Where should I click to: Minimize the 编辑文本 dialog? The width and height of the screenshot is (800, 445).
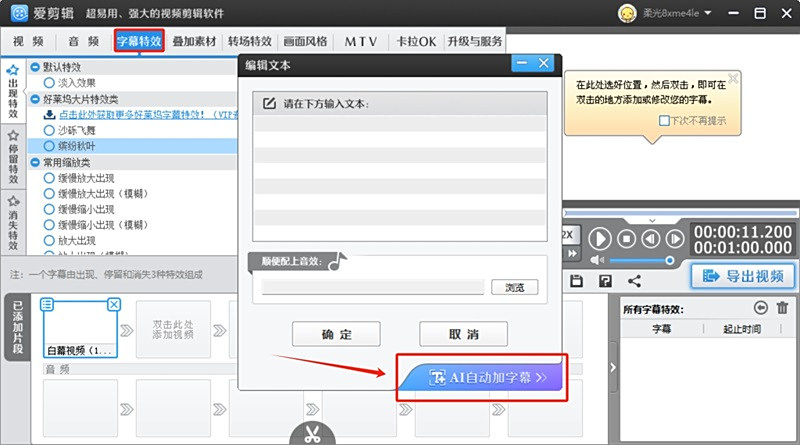(522, 63)
